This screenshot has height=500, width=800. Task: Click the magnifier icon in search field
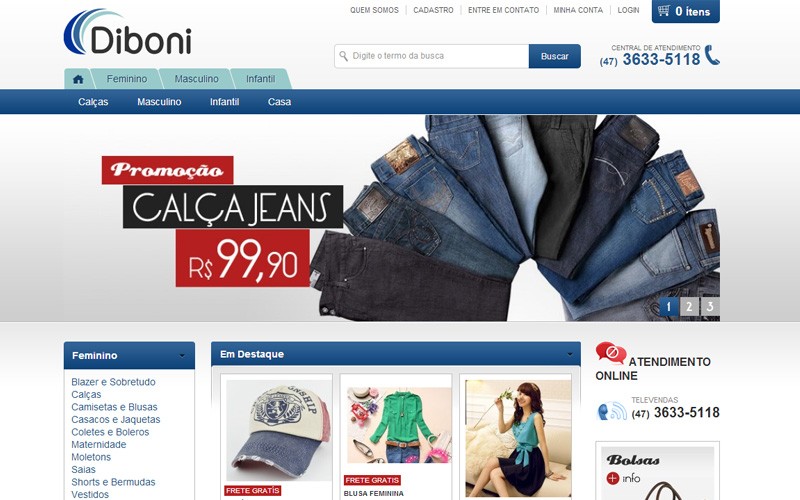pyautogui.click(x=344, y=56)
